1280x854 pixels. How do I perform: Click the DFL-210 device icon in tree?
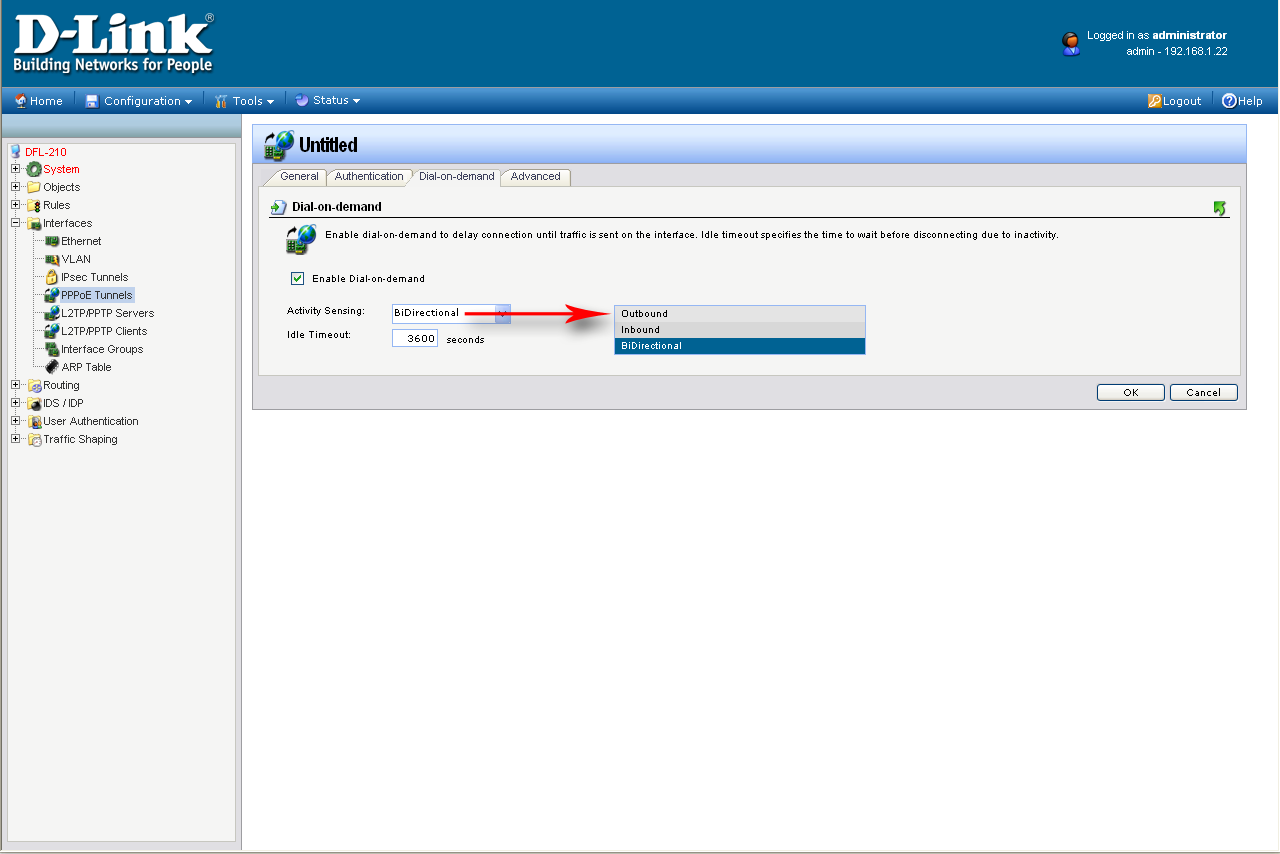(x=15, y=152)
